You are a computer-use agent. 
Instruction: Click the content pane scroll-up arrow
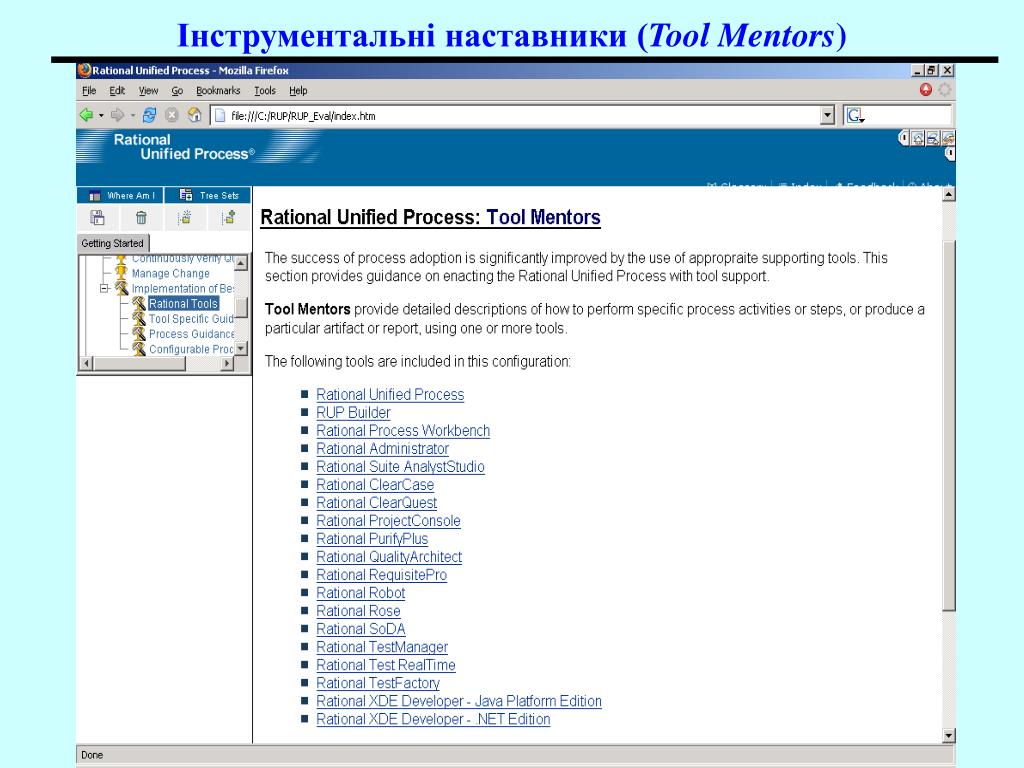[949, 194]
